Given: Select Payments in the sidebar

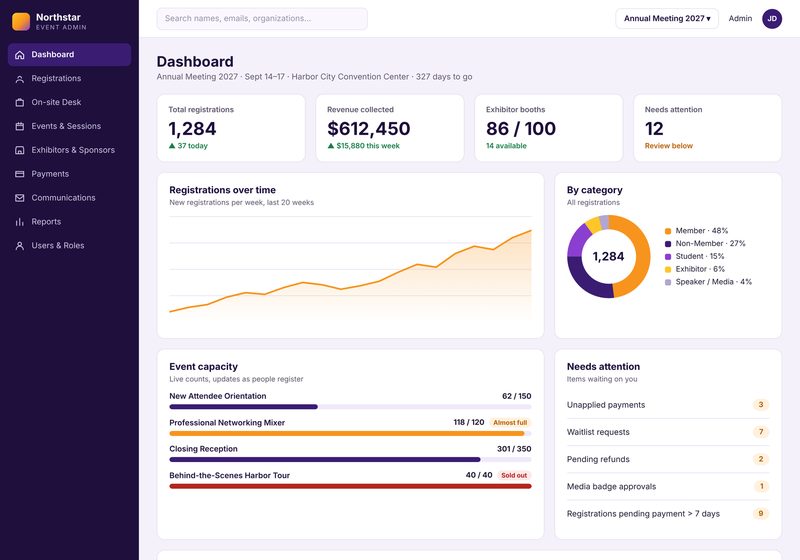Looking at the screenshot, I should 69,174.
